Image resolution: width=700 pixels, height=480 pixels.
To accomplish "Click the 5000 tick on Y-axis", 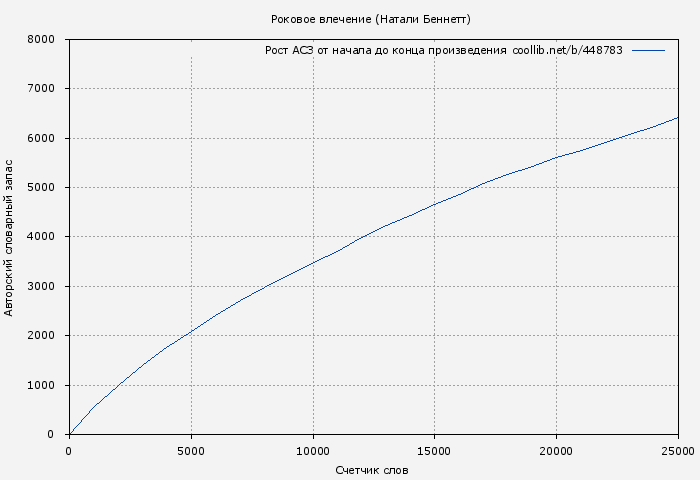I will [40, 188].
